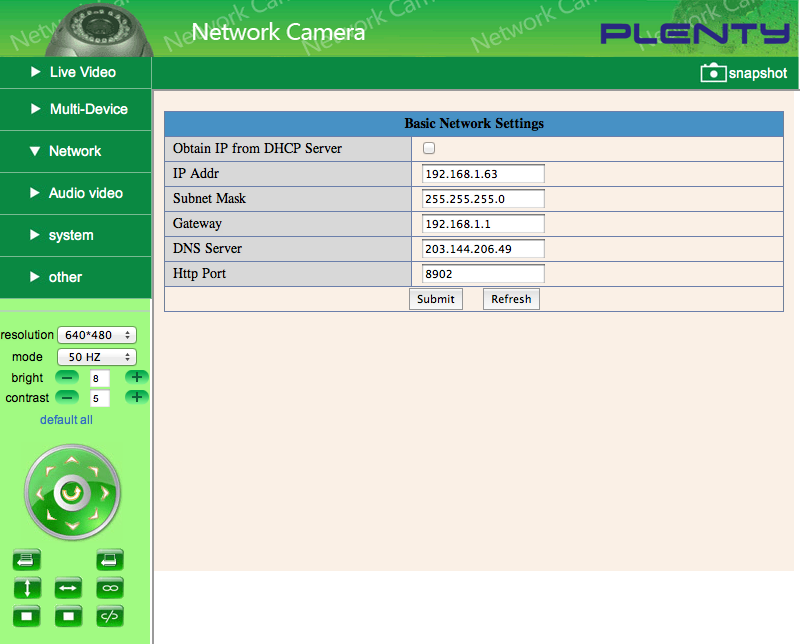Click the bright value field

pyautogui.click(x=100, y=378)
